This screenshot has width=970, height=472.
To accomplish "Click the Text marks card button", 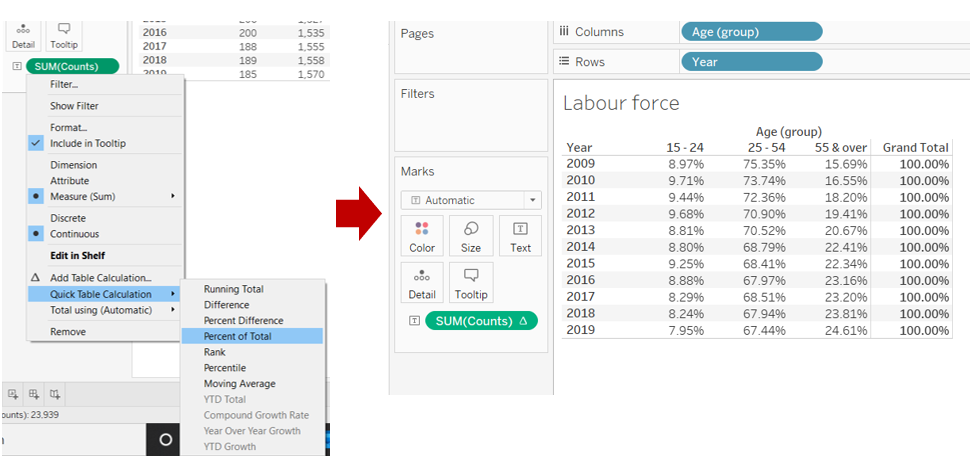I will [520, 236].
